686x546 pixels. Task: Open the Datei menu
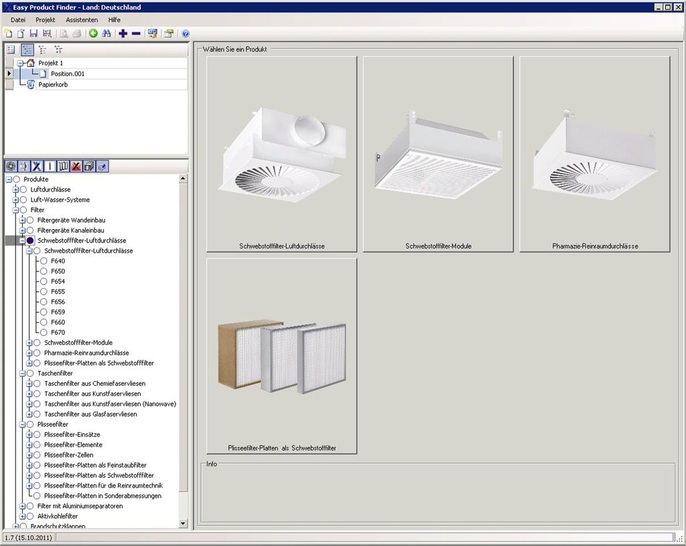click(x=18, y=19)
